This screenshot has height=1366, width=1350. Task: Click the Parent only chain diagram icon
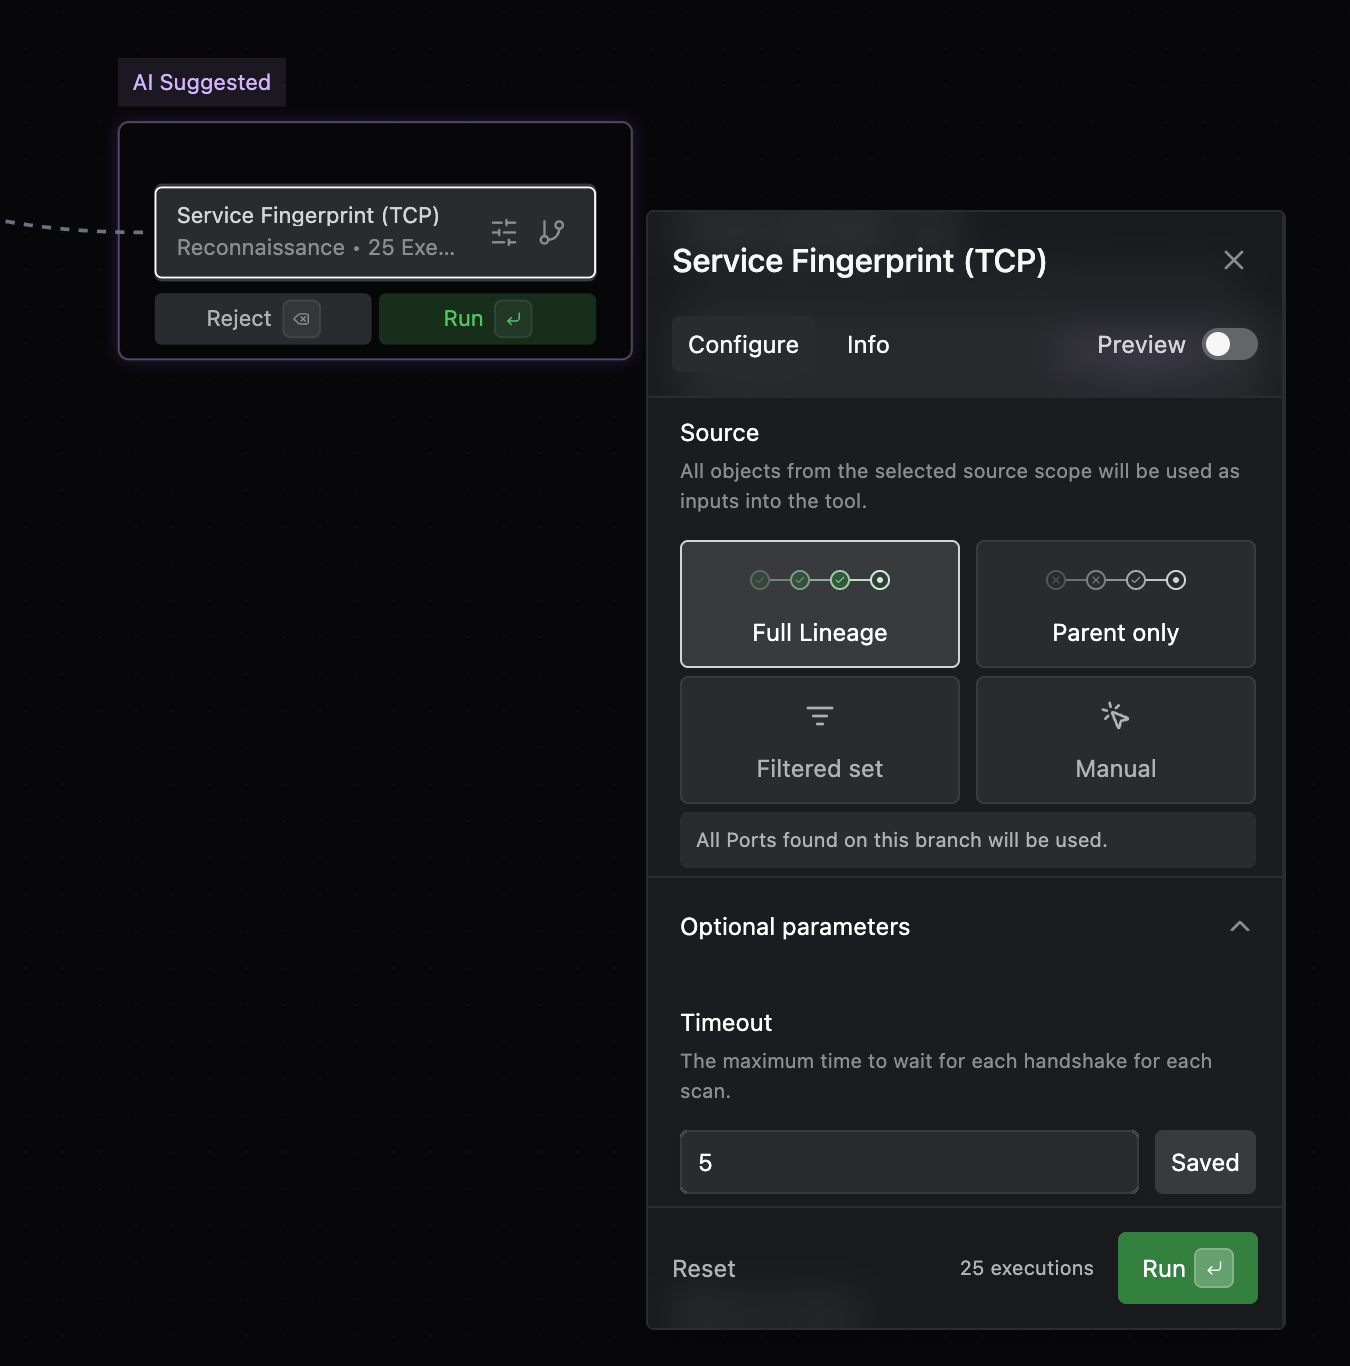[1115, 580]
